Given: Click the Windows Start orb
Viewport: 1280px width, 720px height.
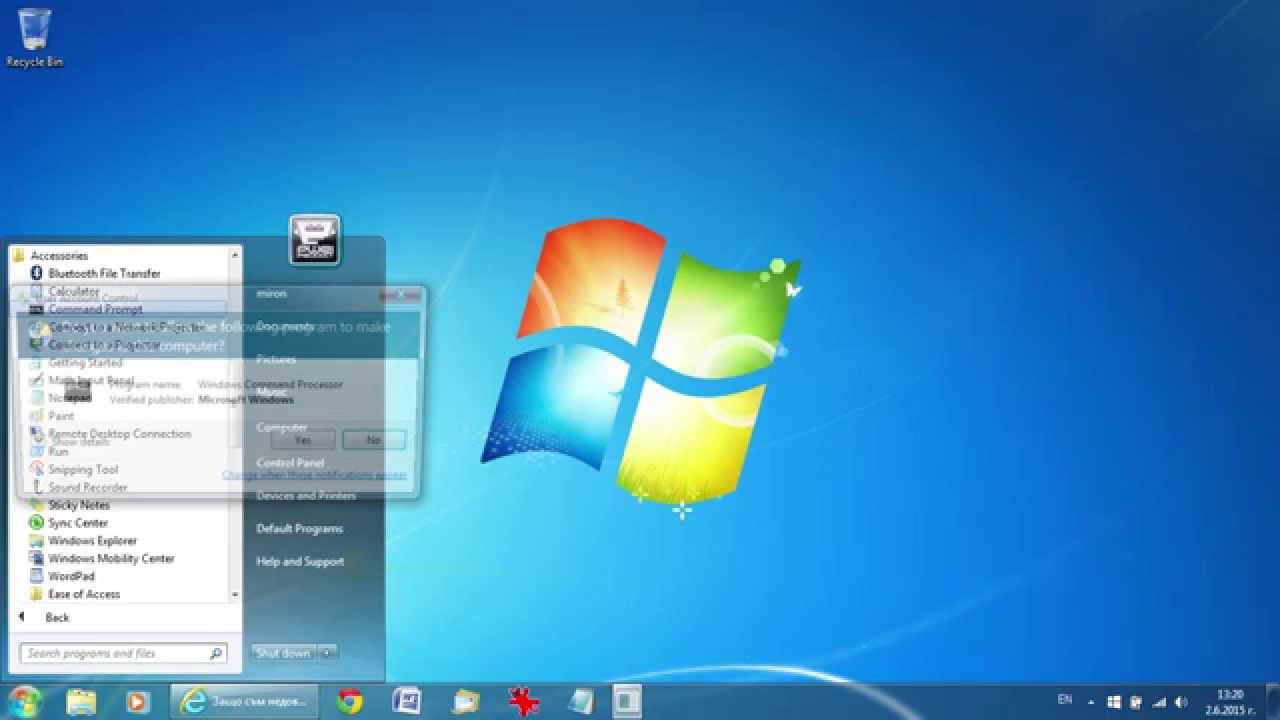Looking at the screenshot, I should click(24, 701).
